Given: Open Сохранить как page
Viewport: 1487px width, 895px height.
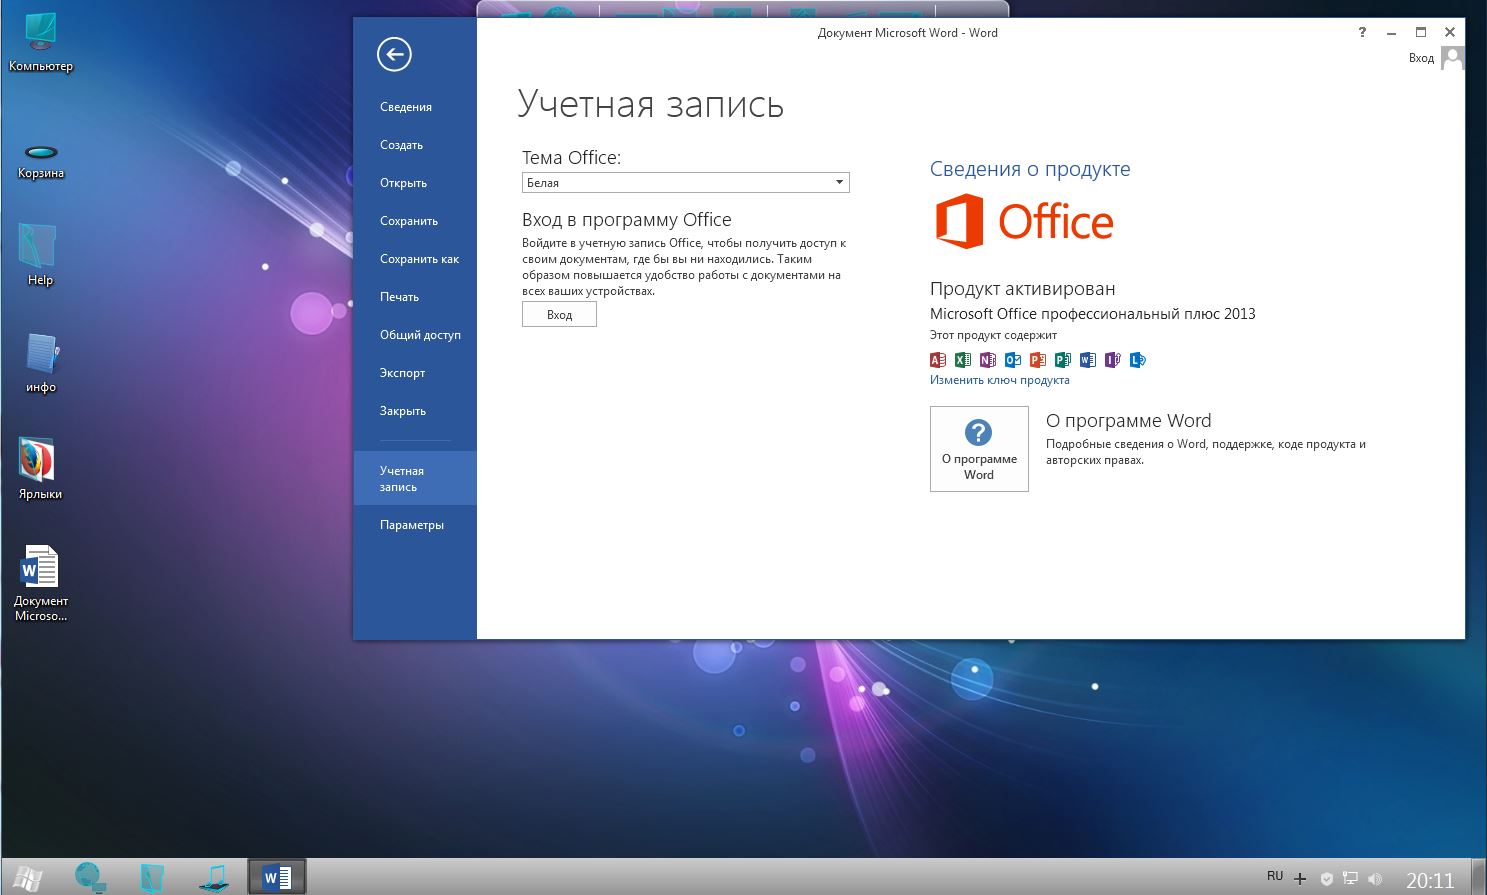Looking at the screenshot, I should coord(419,259).
